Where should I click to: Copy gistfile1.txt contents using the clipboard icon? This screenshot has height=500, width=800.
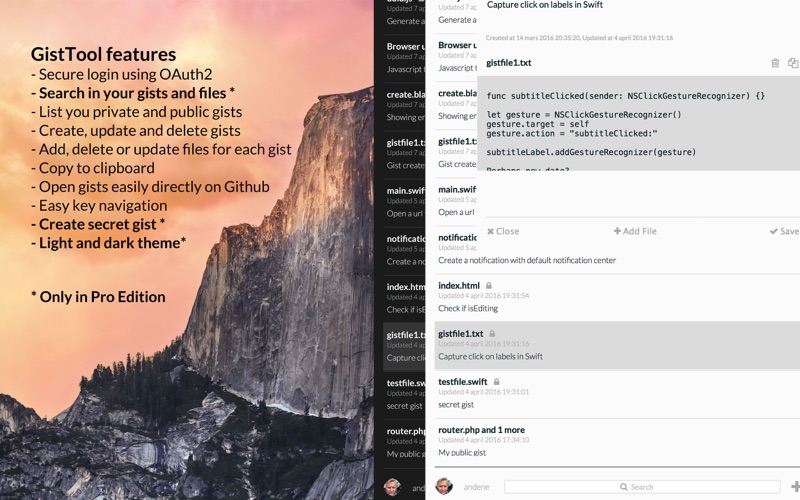(793, 63)
